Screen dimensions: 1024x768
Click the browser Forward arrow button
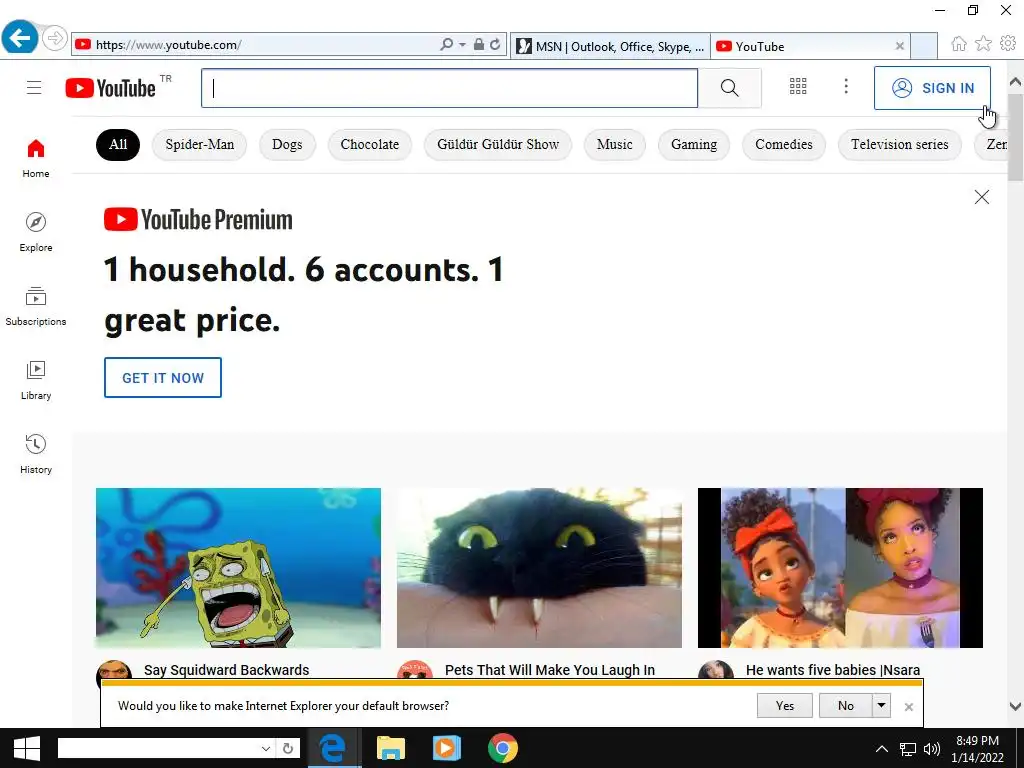(x=55, y=39)
